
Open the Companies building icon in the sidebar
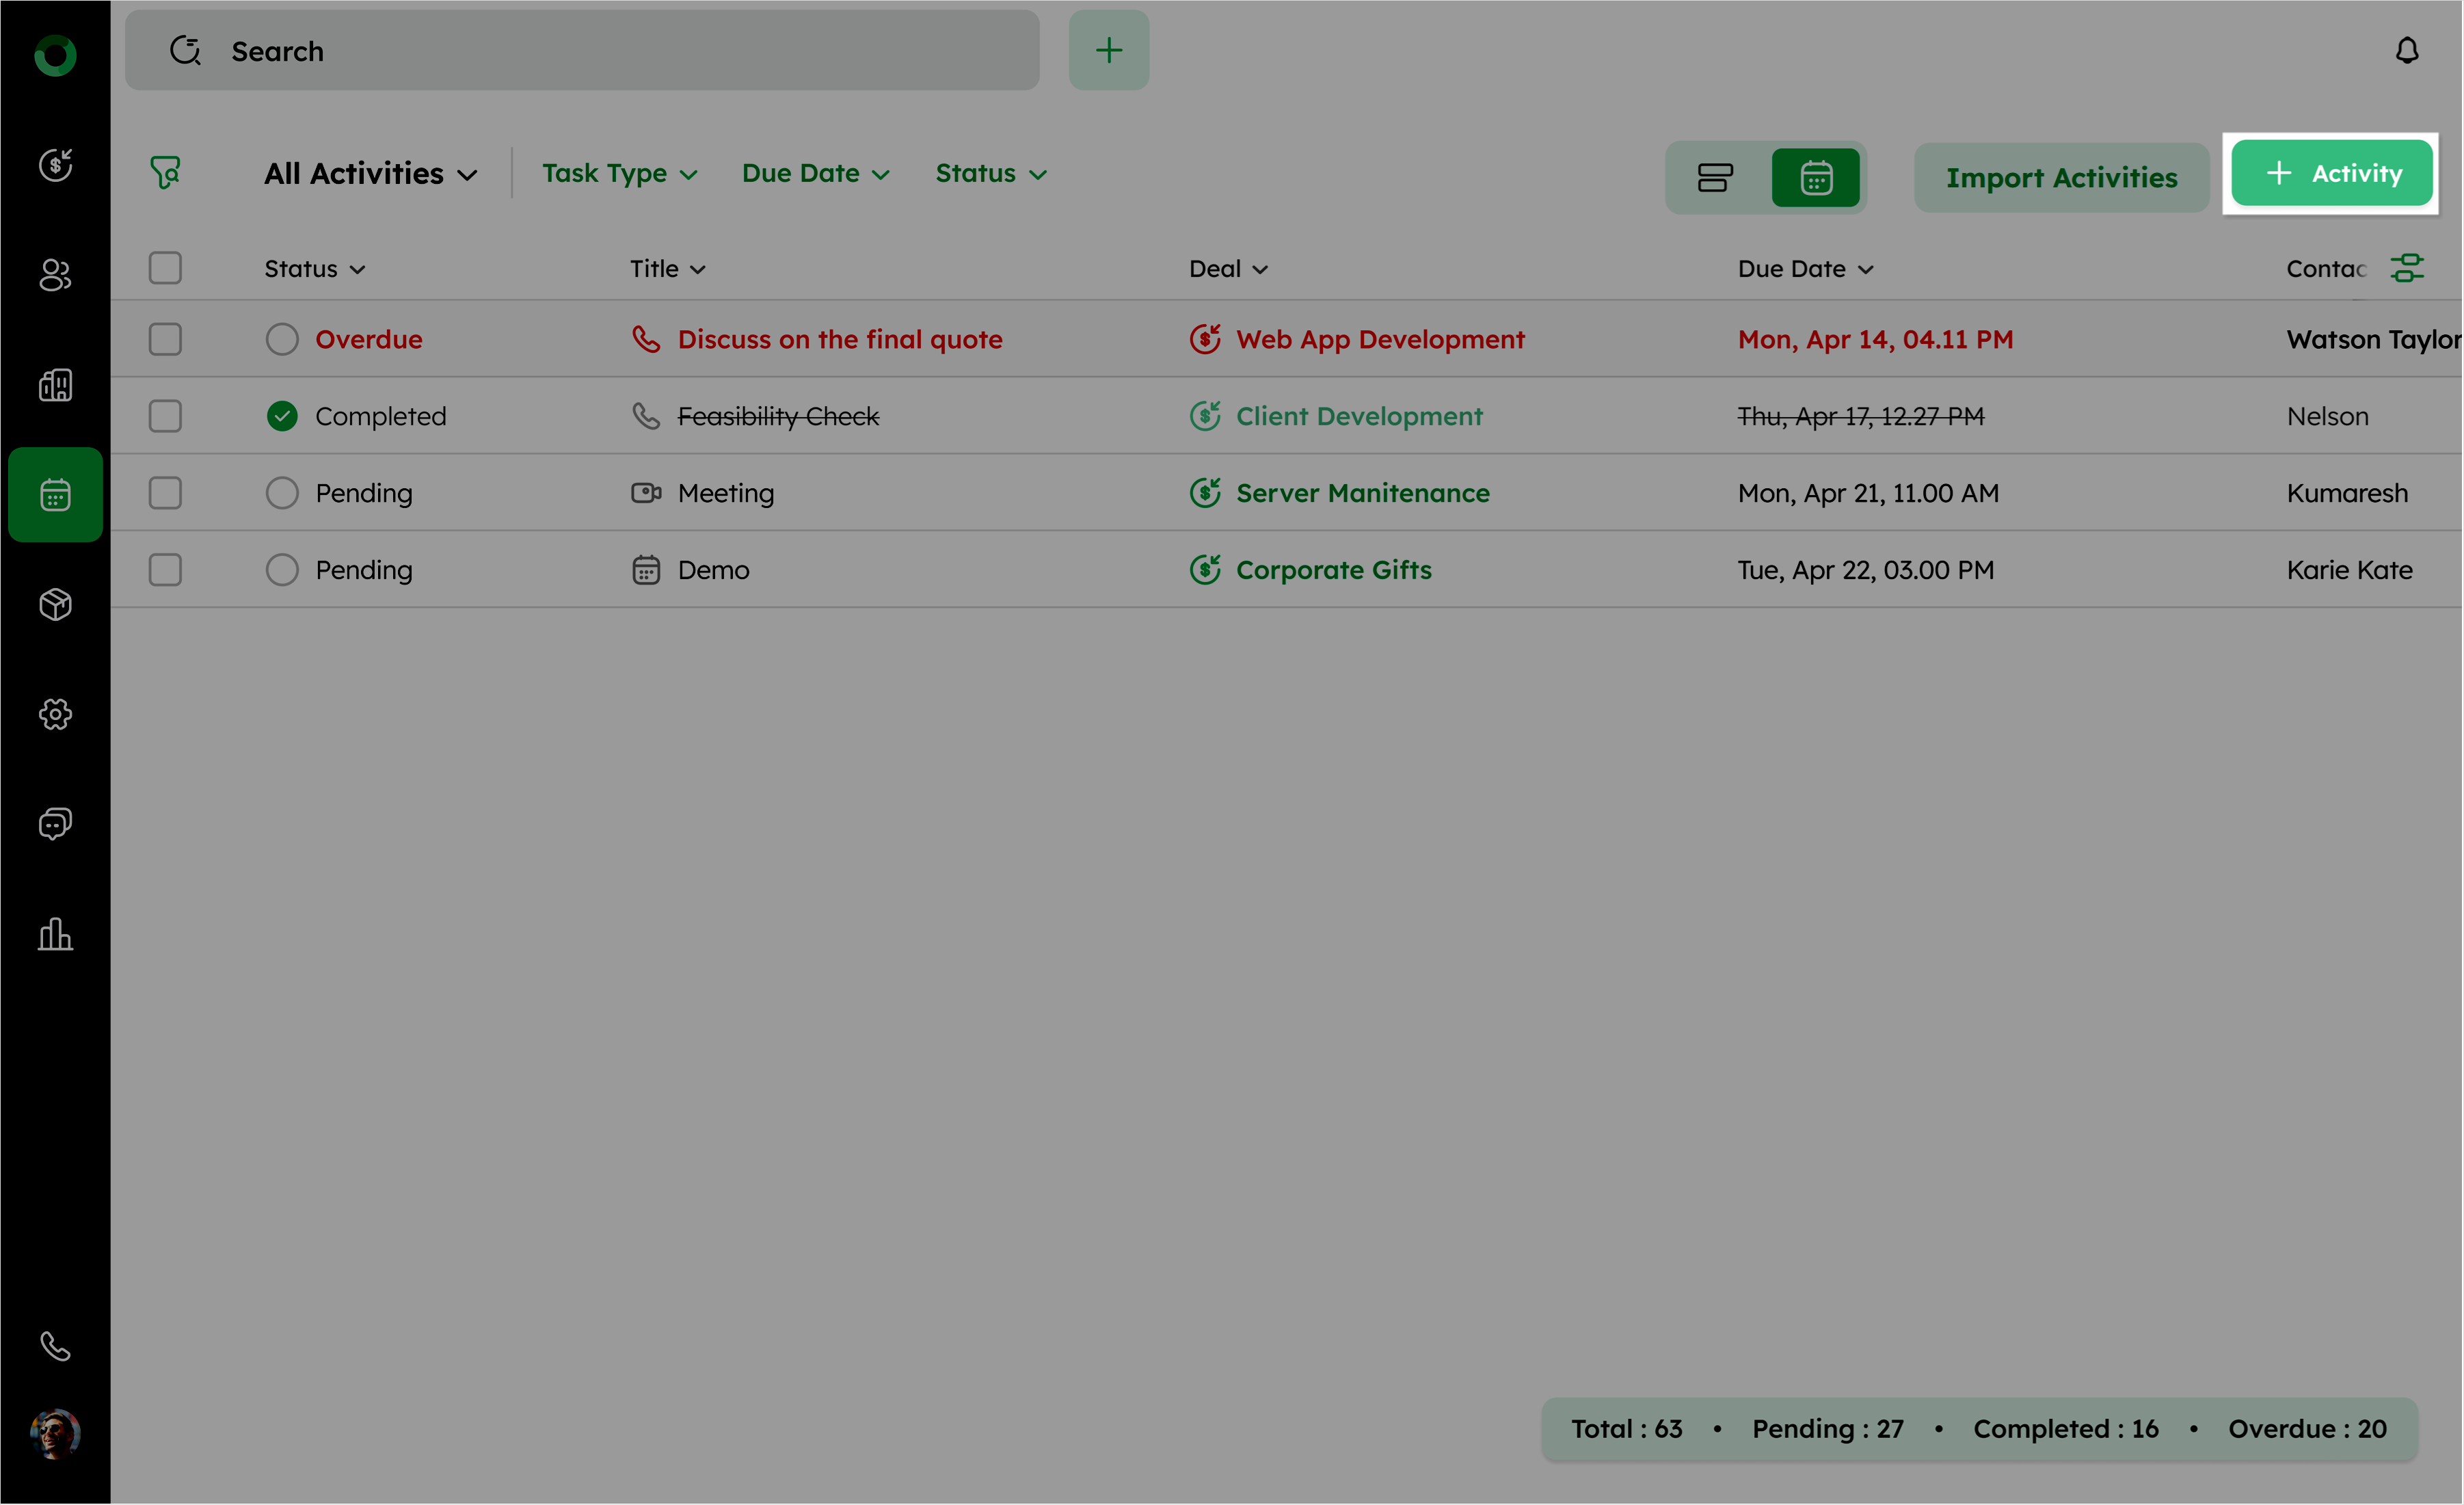(x=55, y=385)
